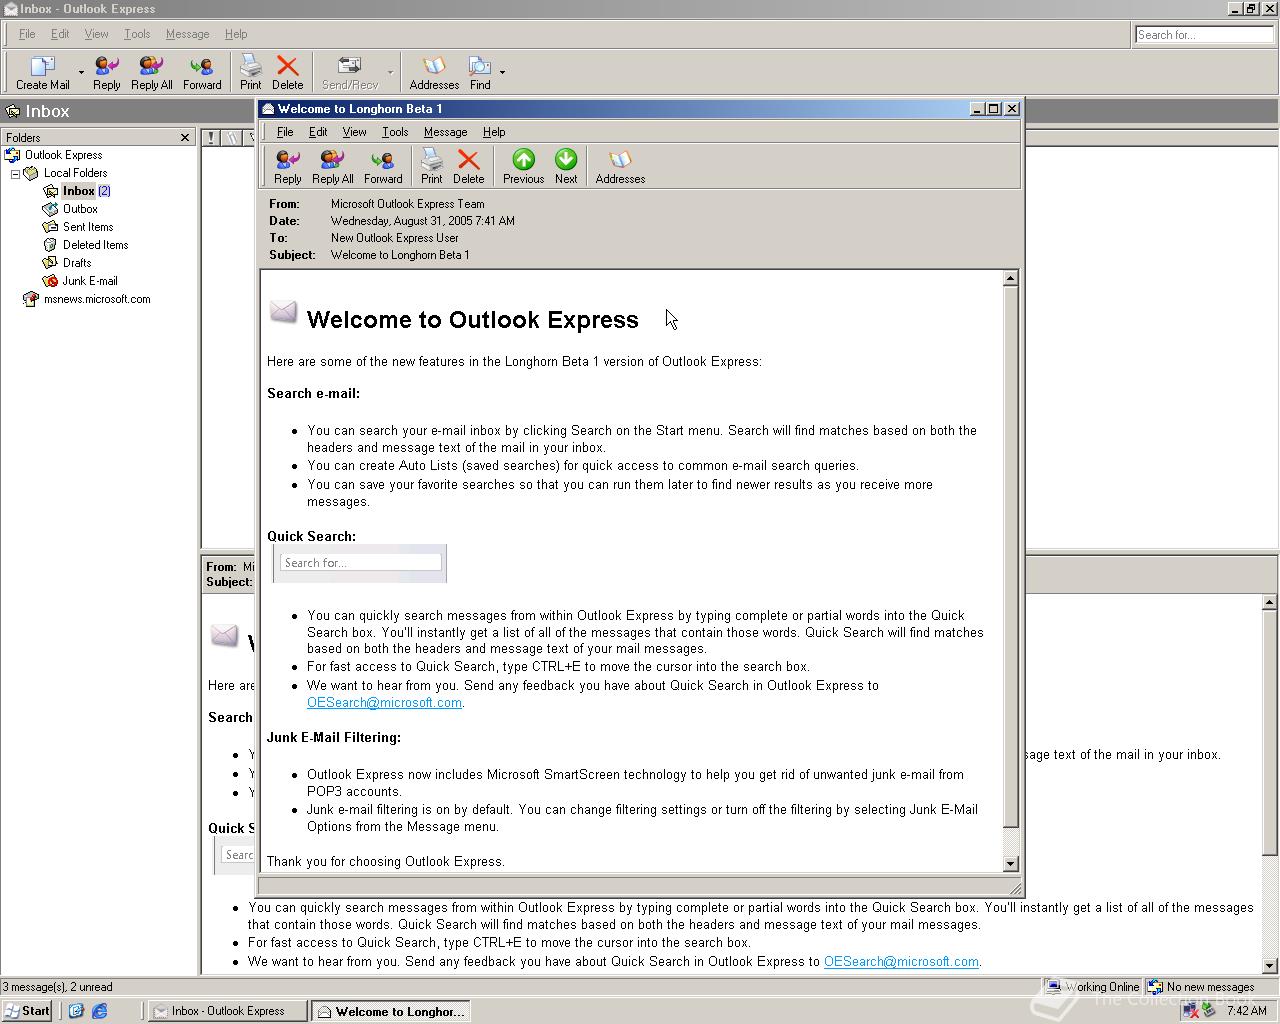Screen dimensions: 1280x1024
Task: Collapse the Local Folders tree node
Action: tap(15, 173)
